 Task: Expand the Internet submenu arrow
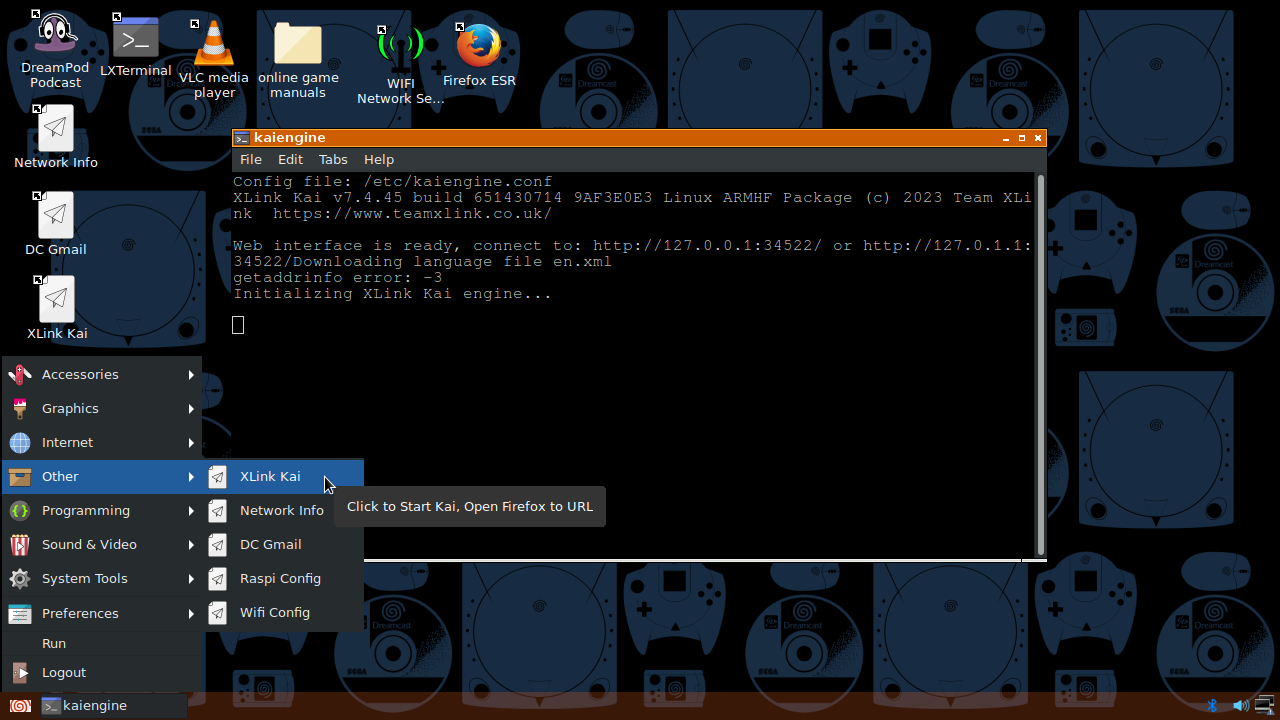click(191, 443)
